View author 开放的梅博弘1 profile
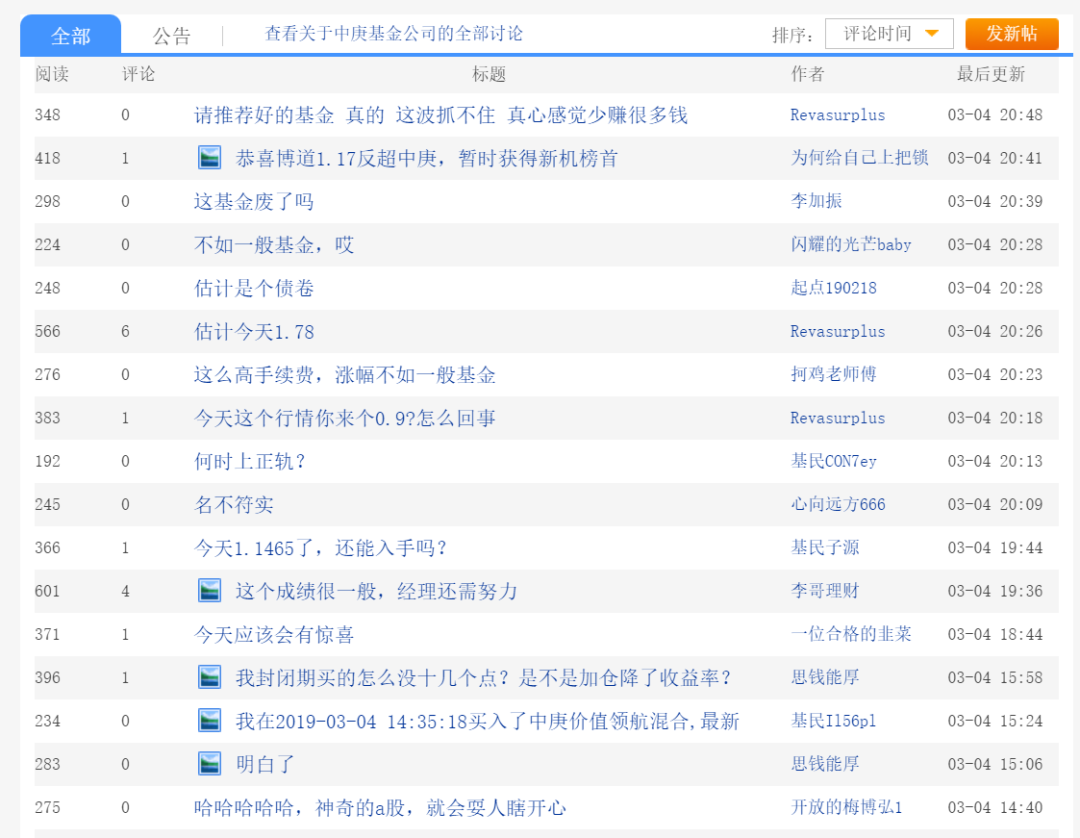This screenshot has height=838, width=1080. (x=847, y=807)
